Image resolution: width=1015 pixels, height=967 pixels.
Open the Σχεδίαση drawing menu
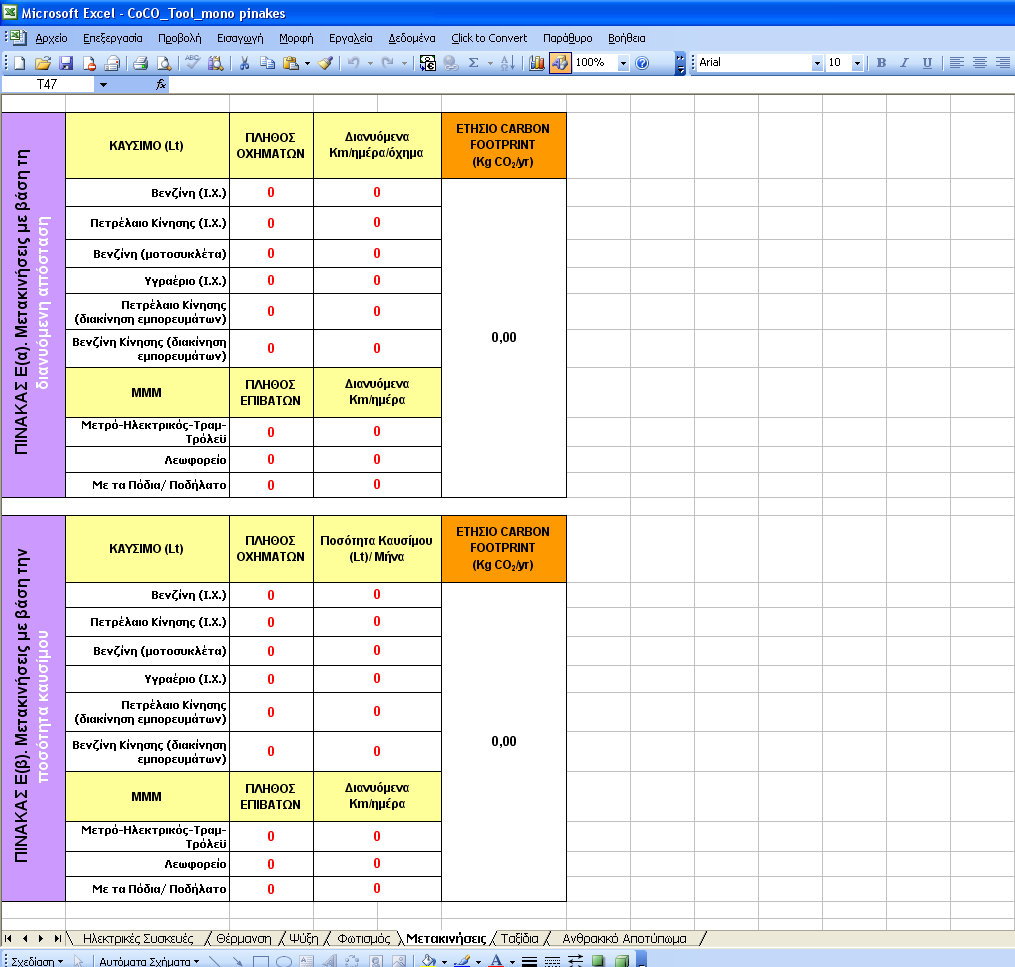(x=37, y=962)
